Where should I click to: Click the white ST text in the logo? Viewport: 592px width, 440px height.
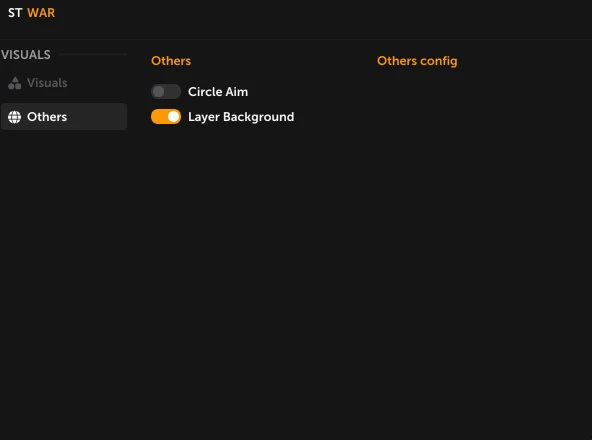(15, 13)
